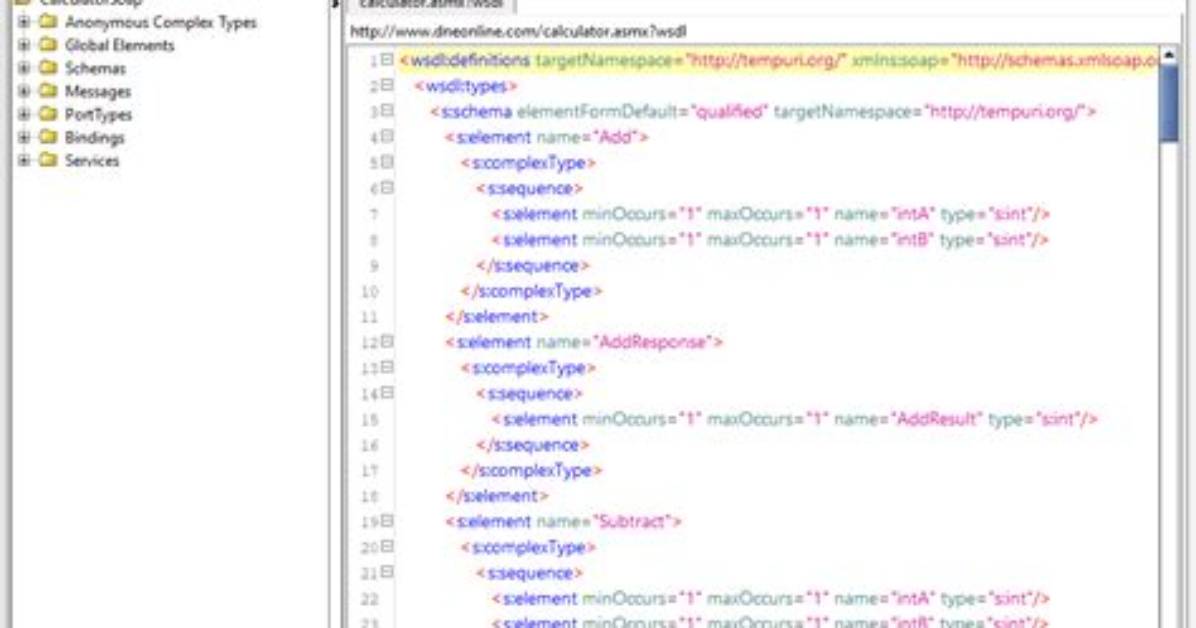Viewport: 1196px width, 628px height.
Task: Click the Anonymous Complex Types folder icon
Action: (48, 22)
